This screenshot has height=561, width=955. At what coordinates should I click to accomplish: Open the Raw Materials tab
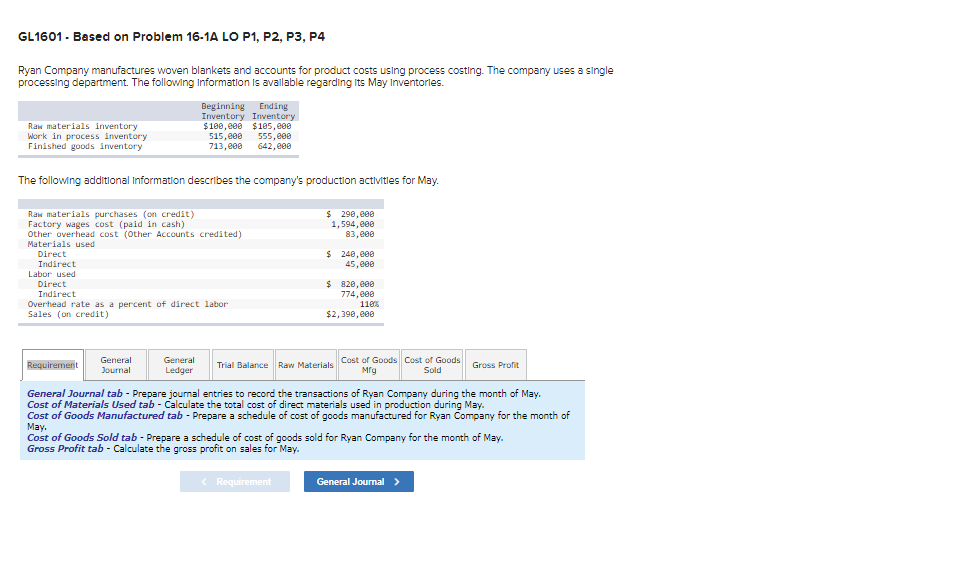click(x=306, y=365)
